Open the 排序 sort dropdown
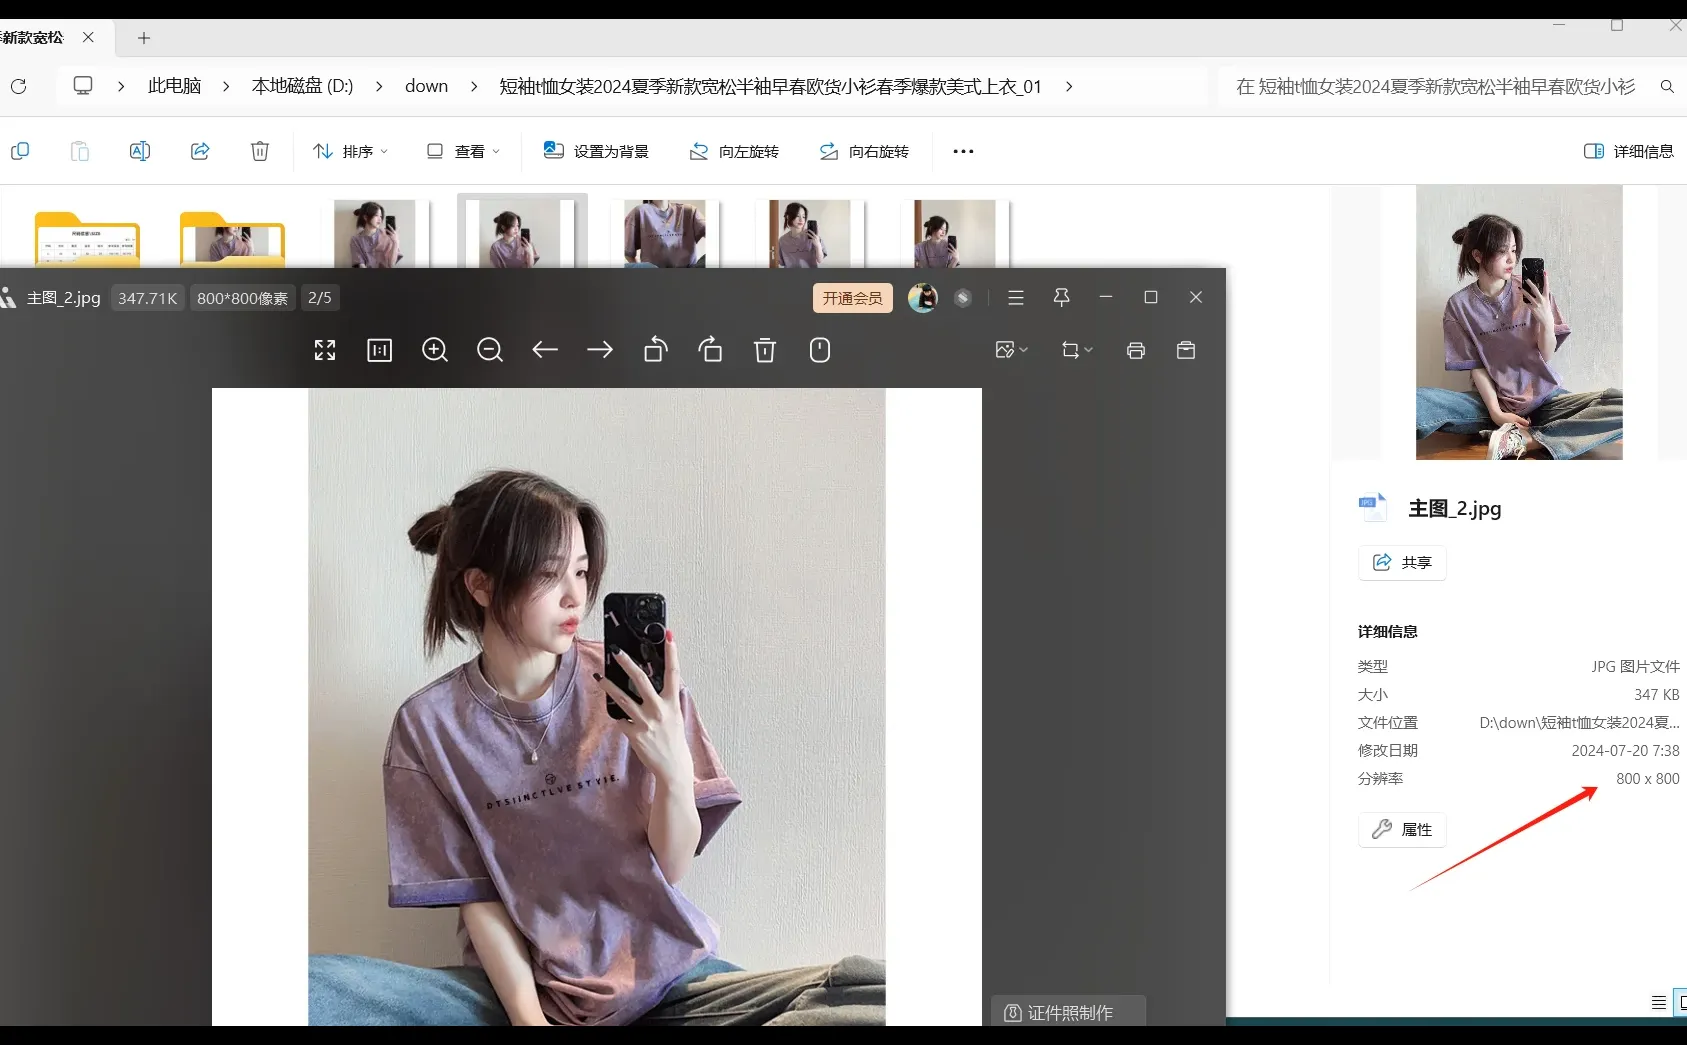 (349, 151)
